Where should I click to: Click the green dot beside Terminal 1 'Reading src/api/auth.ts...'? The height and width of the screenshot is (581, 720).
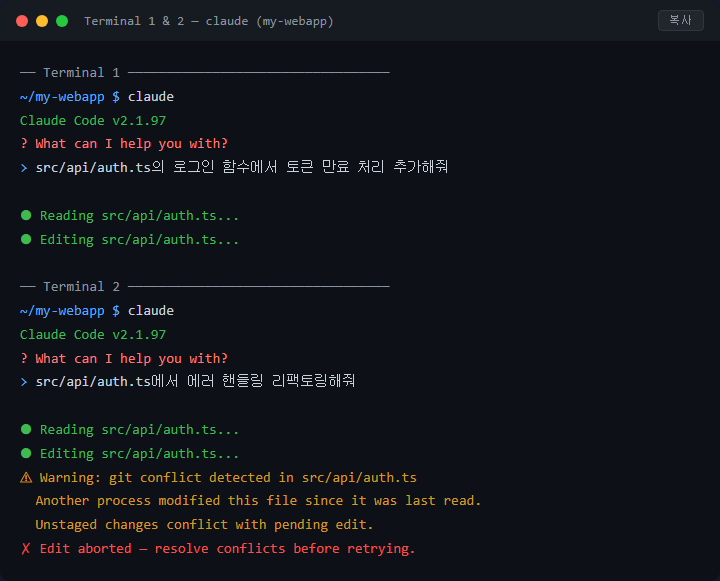(26, 215)
